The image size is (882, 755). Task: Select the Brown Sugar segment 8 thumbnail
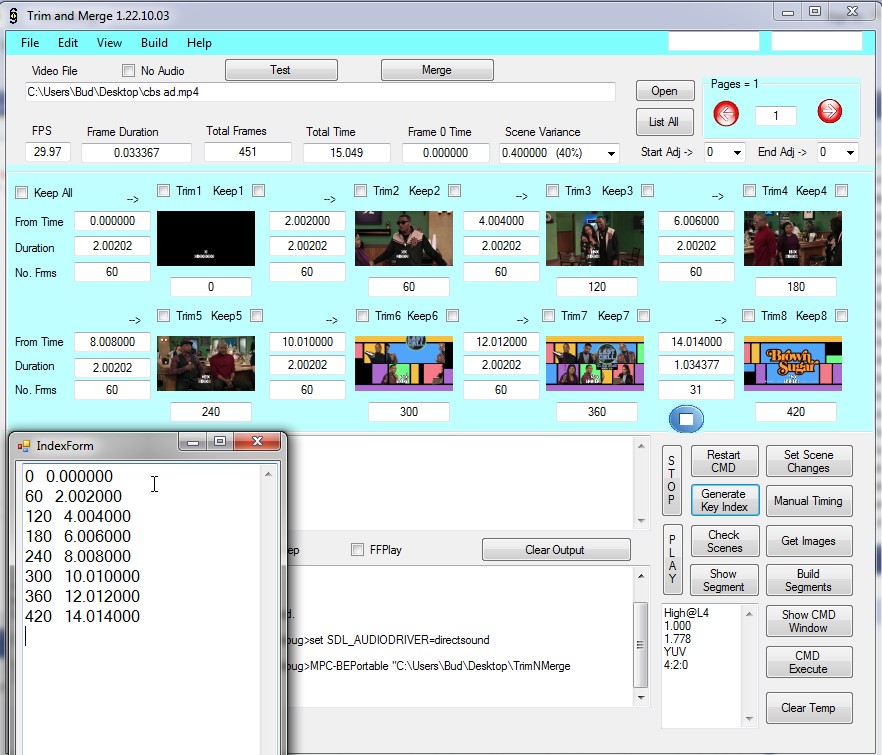[x=793, y=363]
